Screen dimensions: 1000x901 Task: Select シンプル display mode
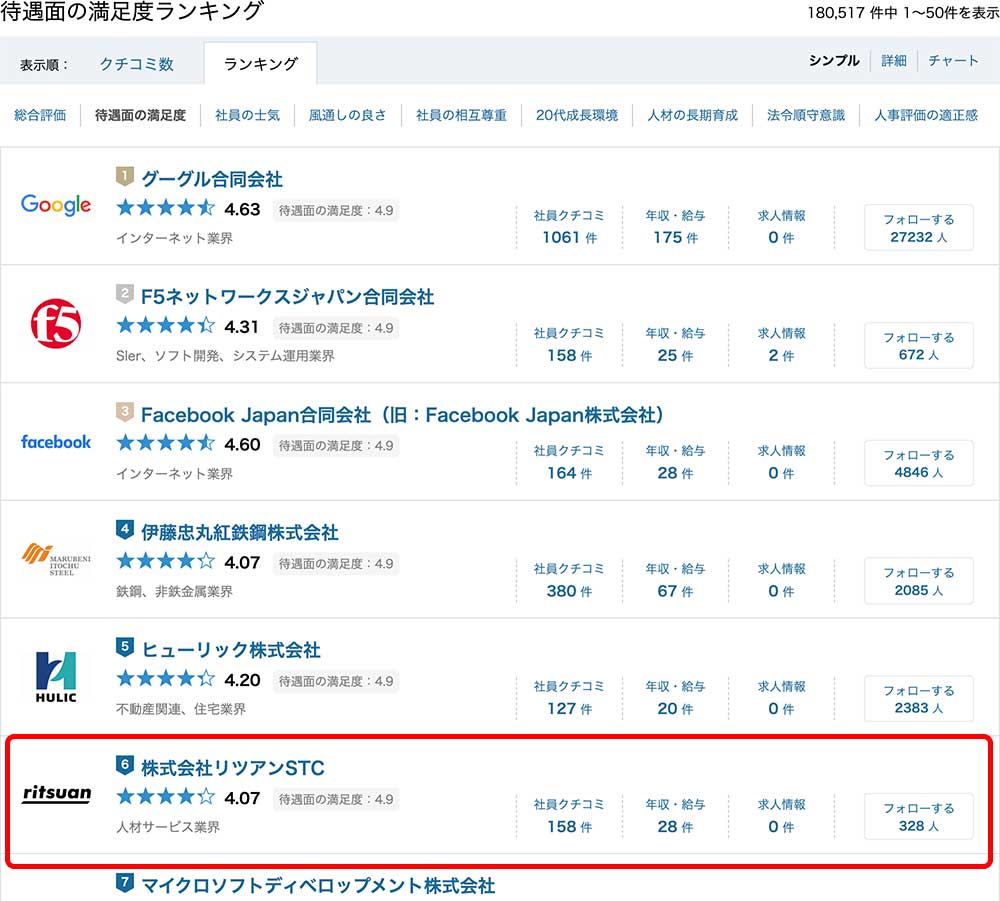pos(833,61)
